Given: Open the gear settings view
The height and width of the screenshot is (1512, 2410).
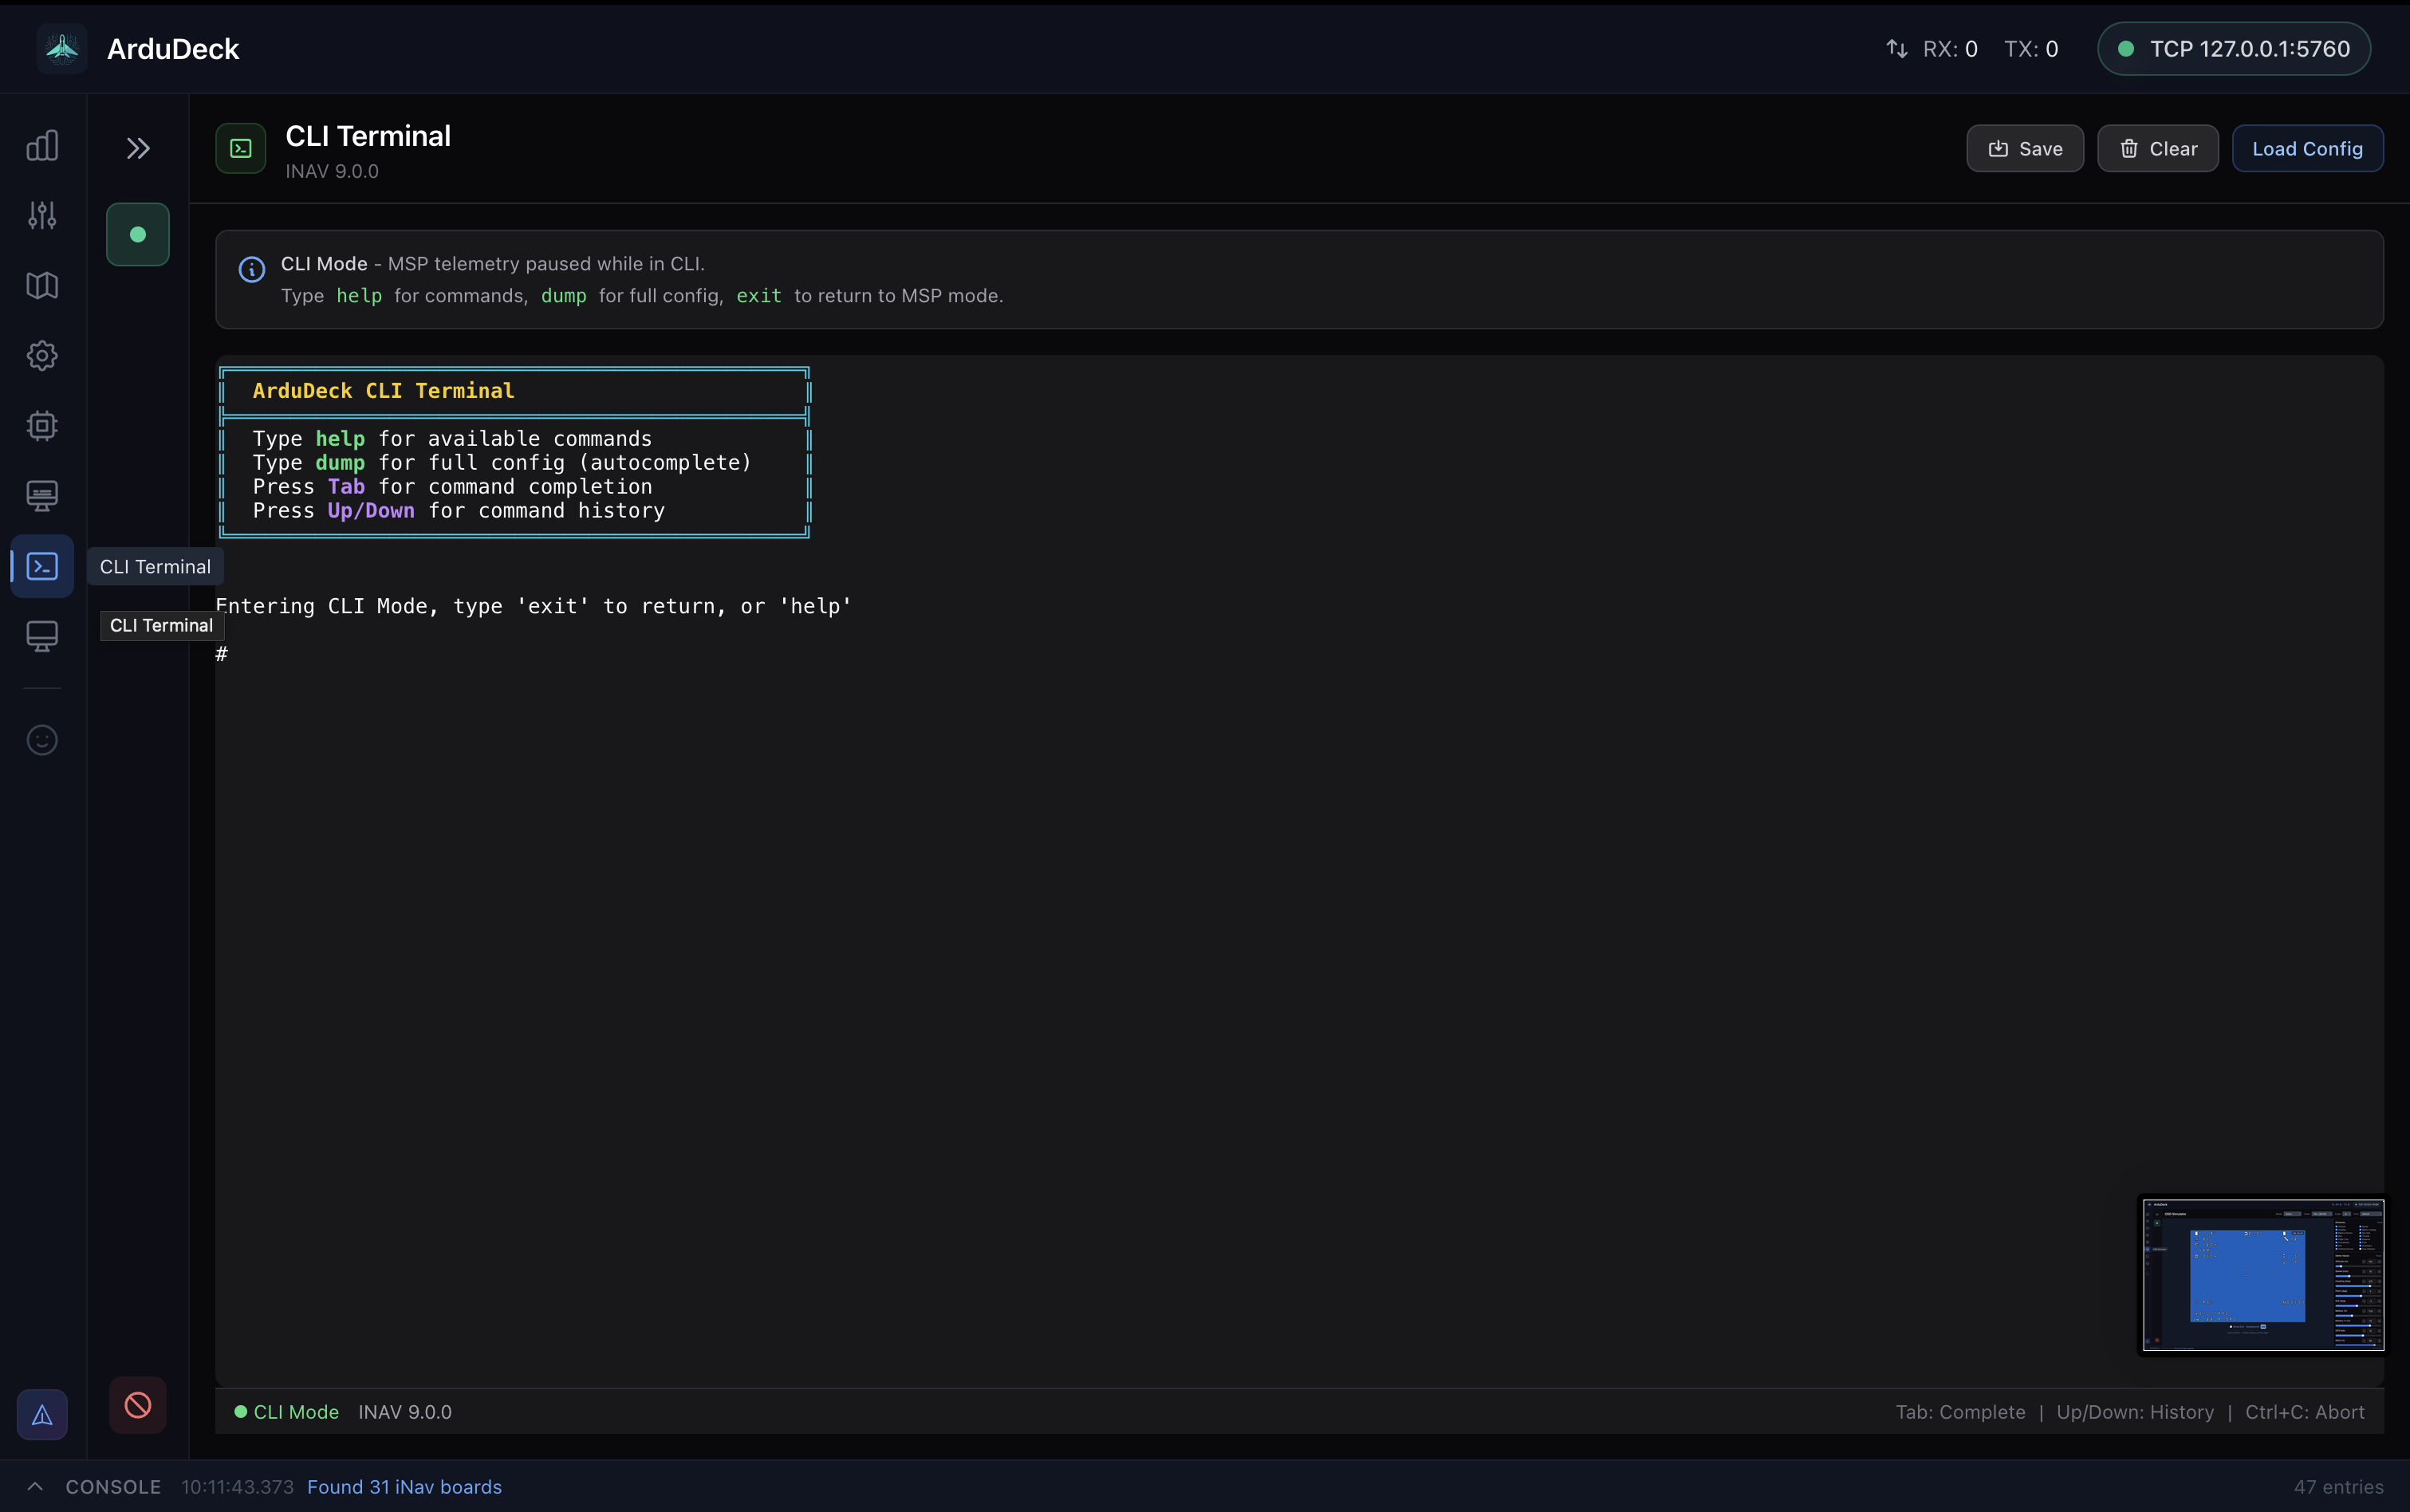Looking at the screenshot, I should (42, 356).
